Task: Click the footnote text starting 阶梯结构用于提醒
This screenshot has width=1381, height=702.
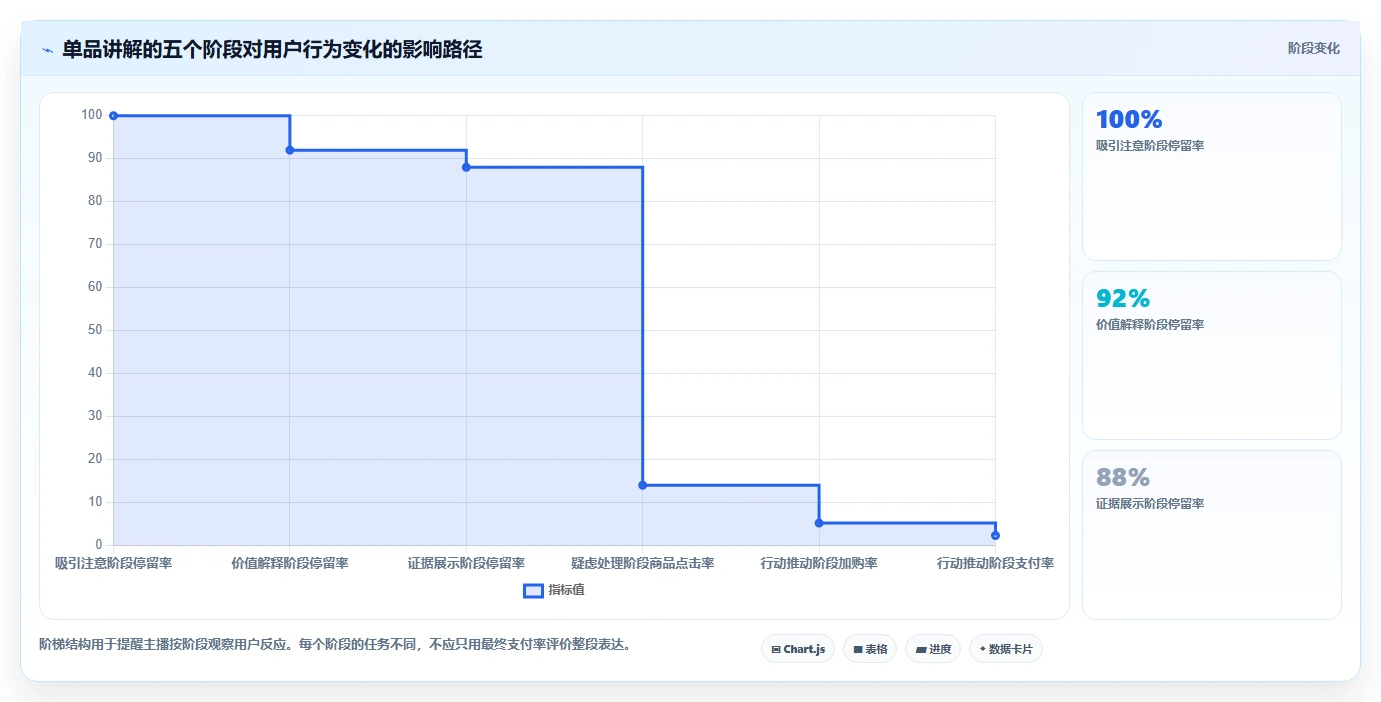Action: [335, 644]
